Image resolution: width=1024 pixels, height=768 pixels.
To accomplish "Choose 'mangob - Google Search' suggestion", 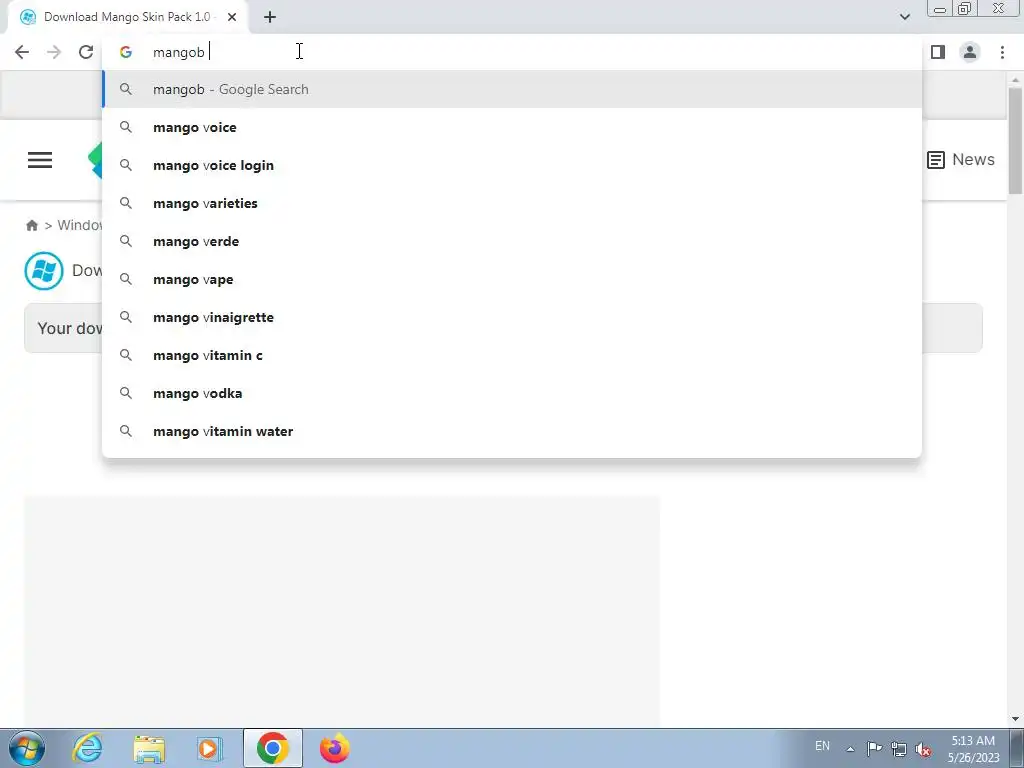I will pyautogui.click(x=512, y=89).
